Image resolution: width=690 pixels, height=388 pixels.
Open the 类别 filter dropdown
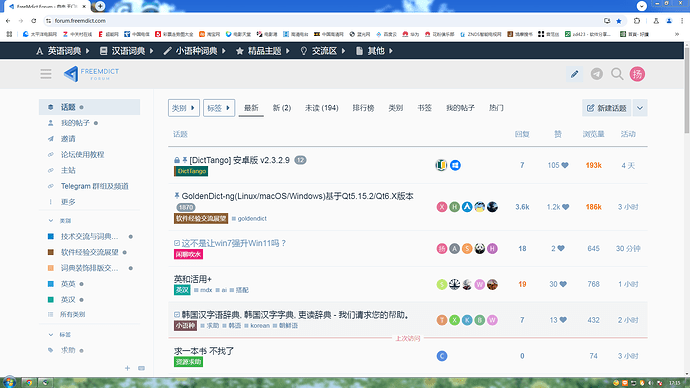(x=184, y=108)
